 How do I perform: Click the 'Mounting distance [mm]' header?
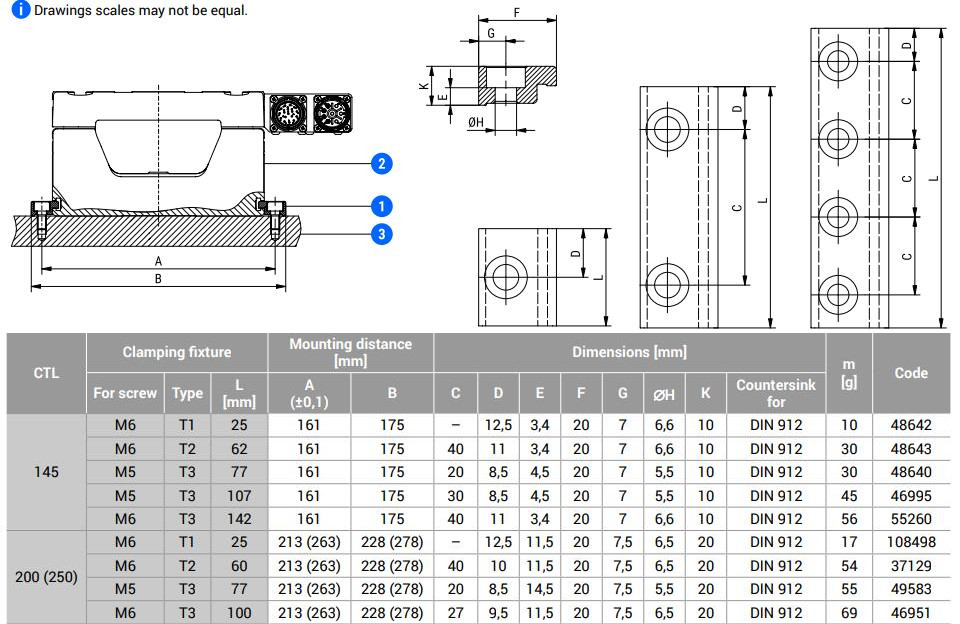click(351, 352)
